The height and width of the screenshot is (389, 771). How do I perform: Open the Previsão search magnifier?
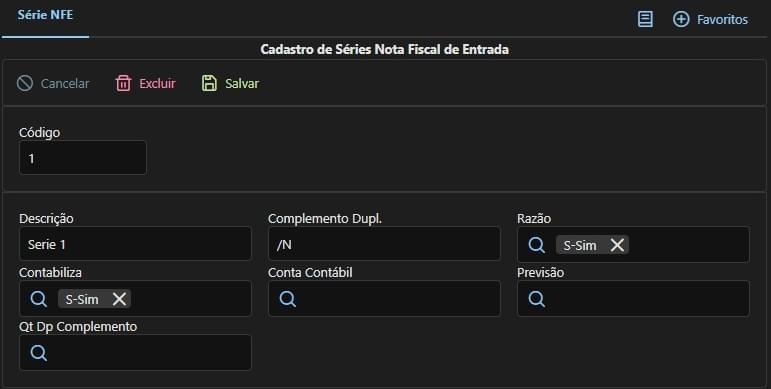[x=536, y=299]
